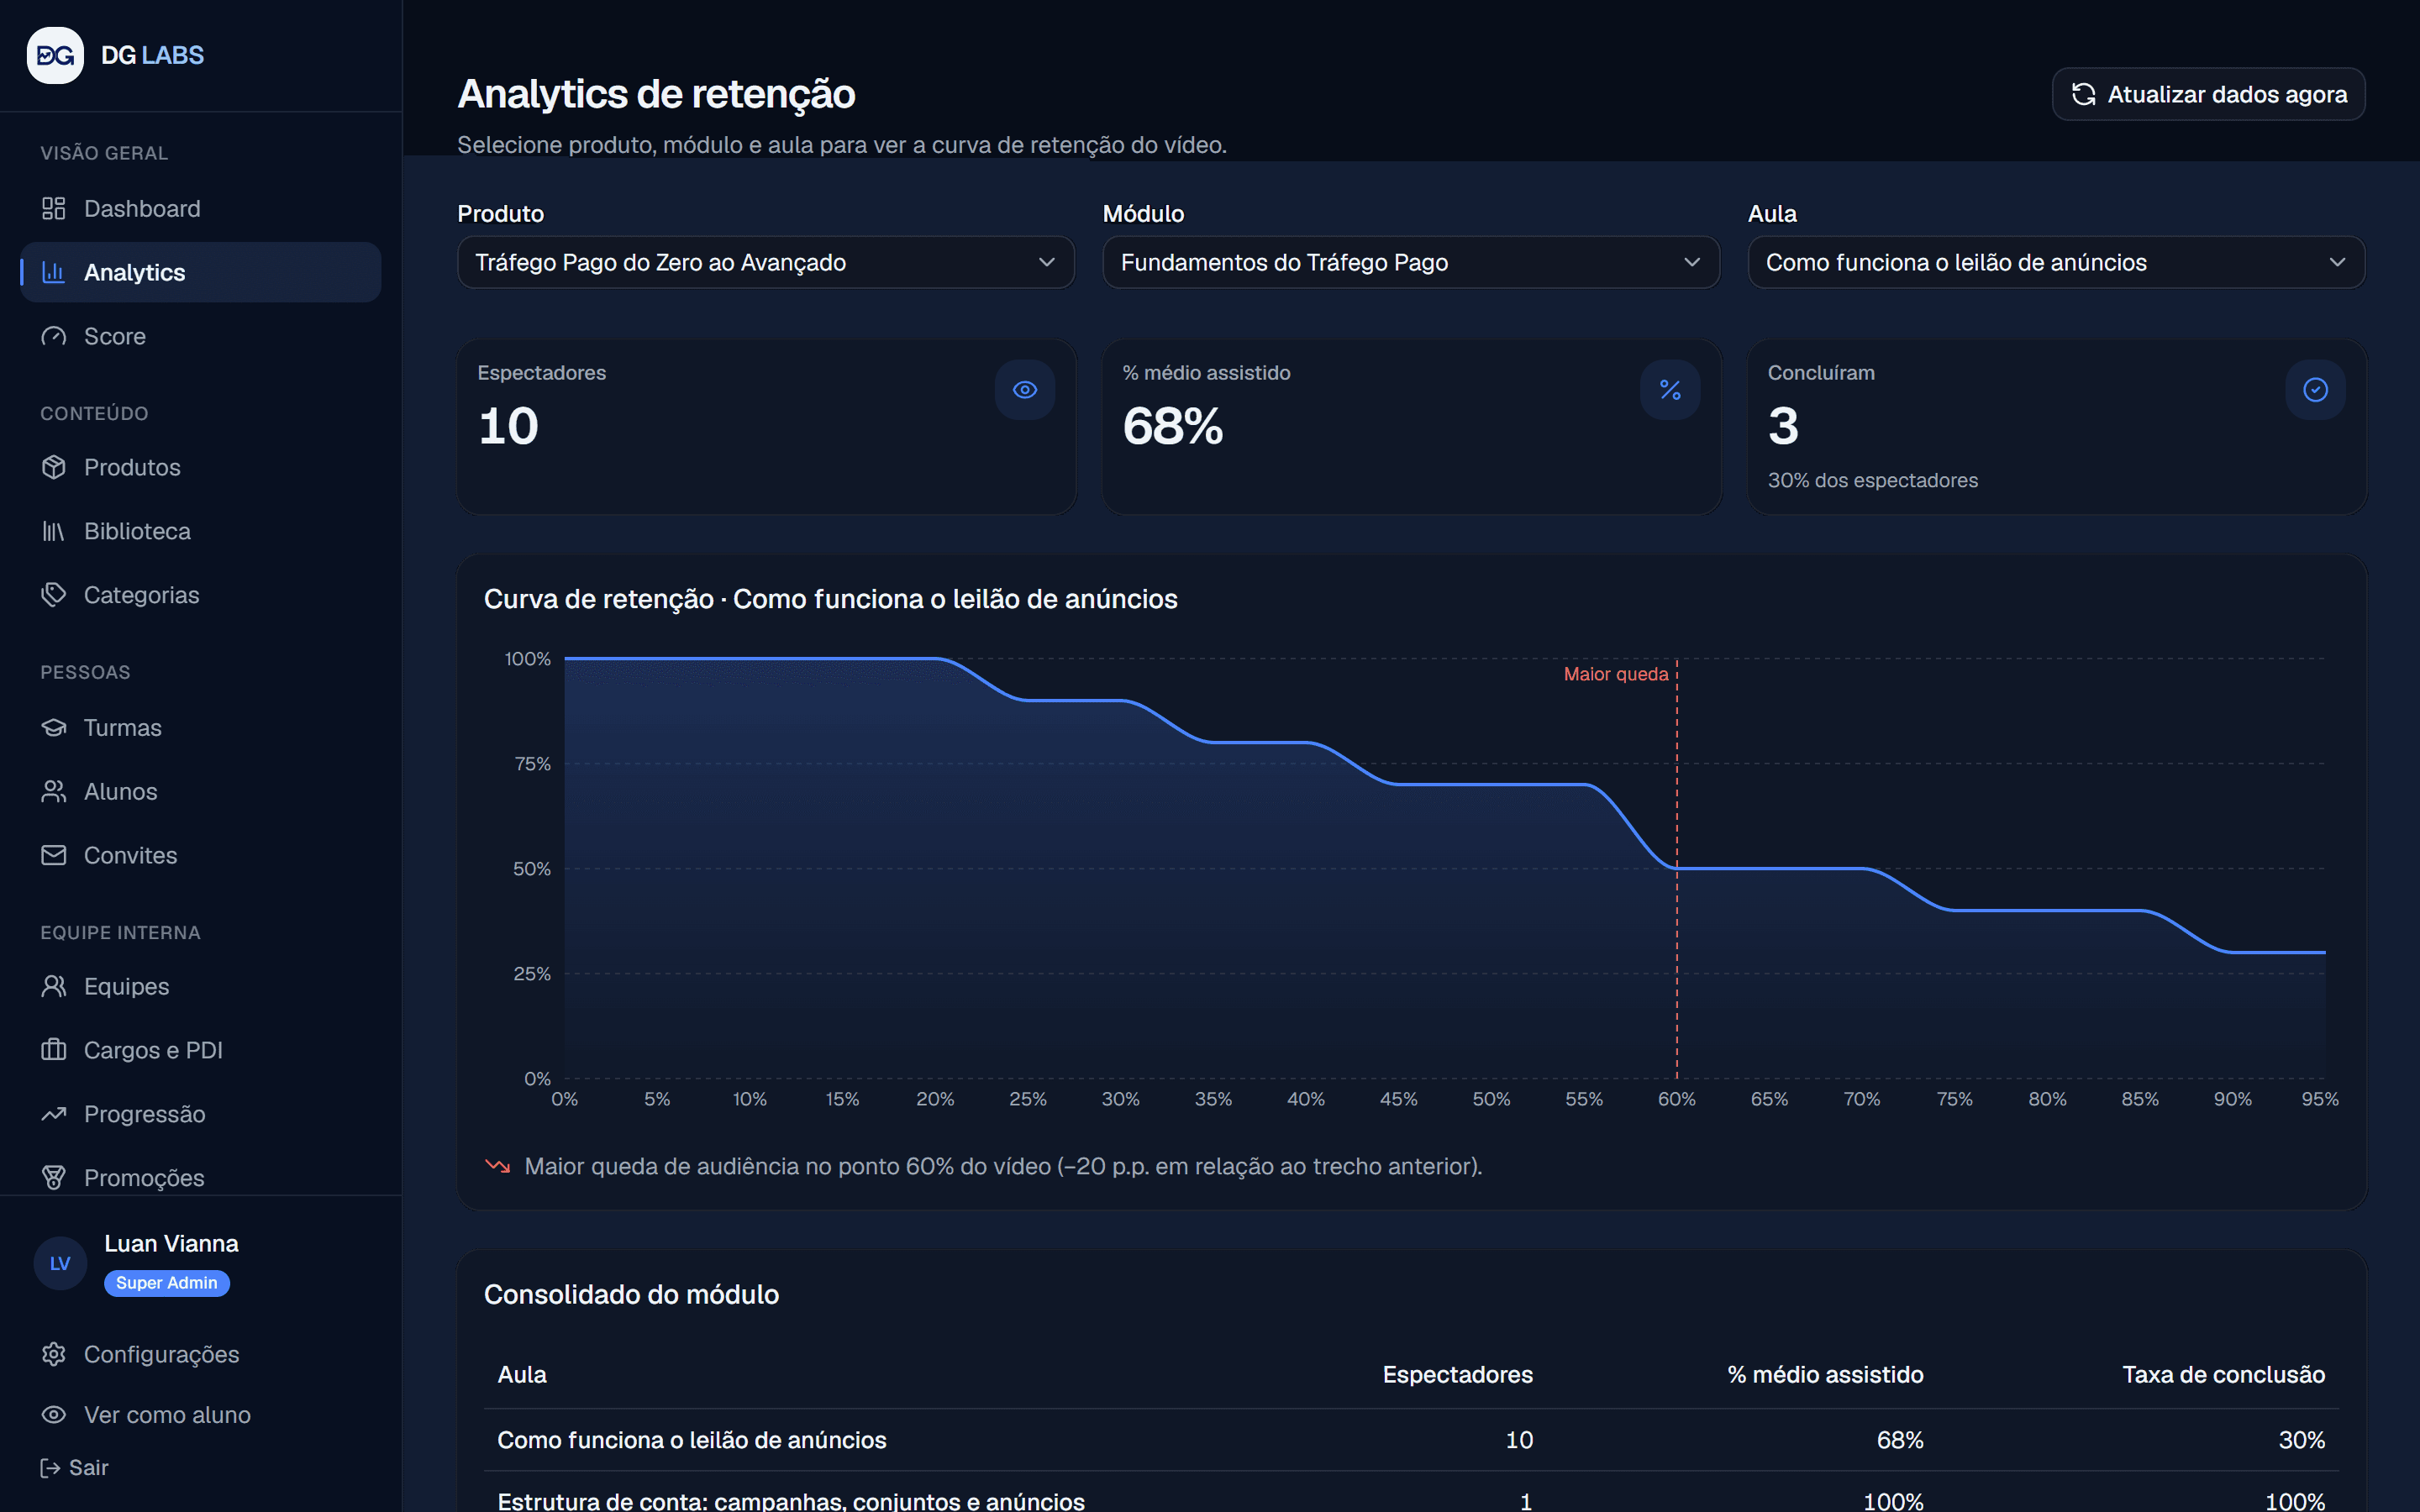Click the Taxa de conclusão column header

pos(2223,1374)
